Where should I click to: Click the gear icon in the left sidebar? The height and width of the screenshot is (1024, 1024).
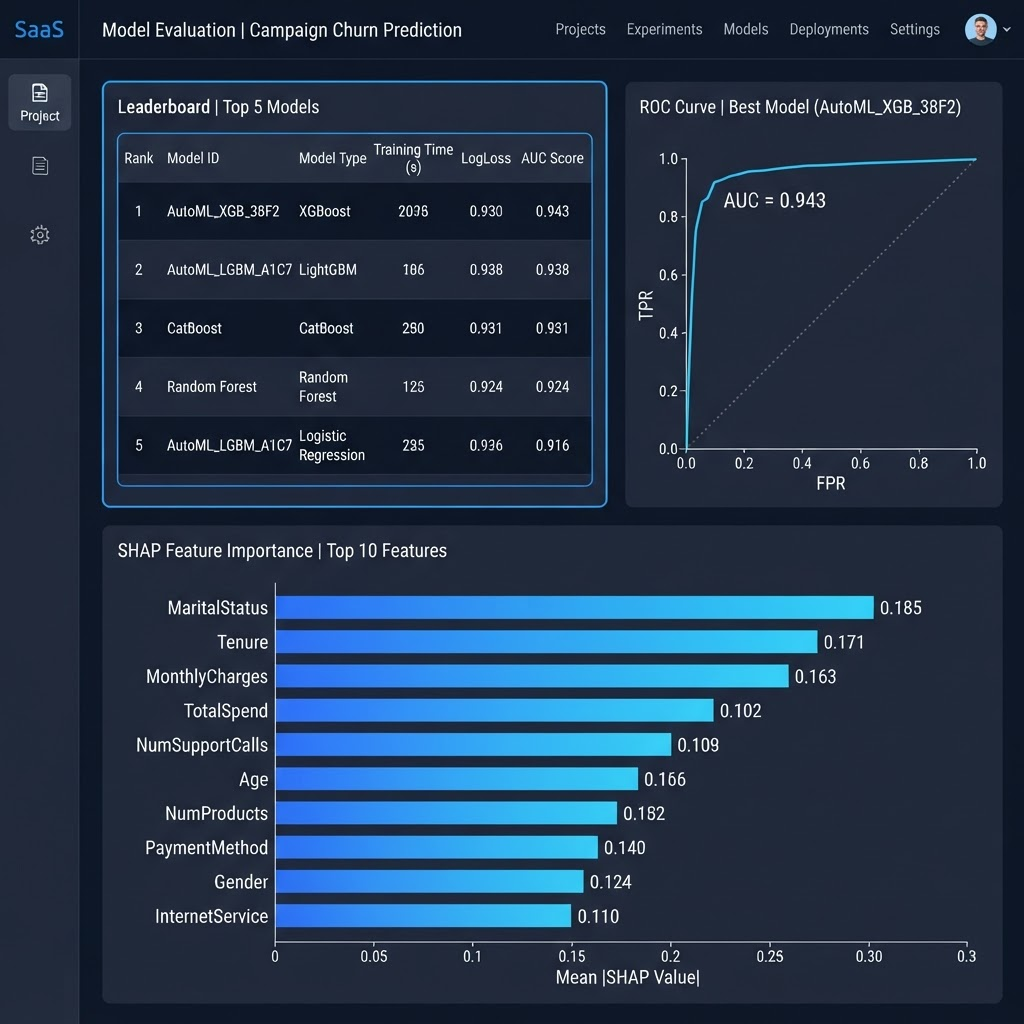tap(40, 235)
